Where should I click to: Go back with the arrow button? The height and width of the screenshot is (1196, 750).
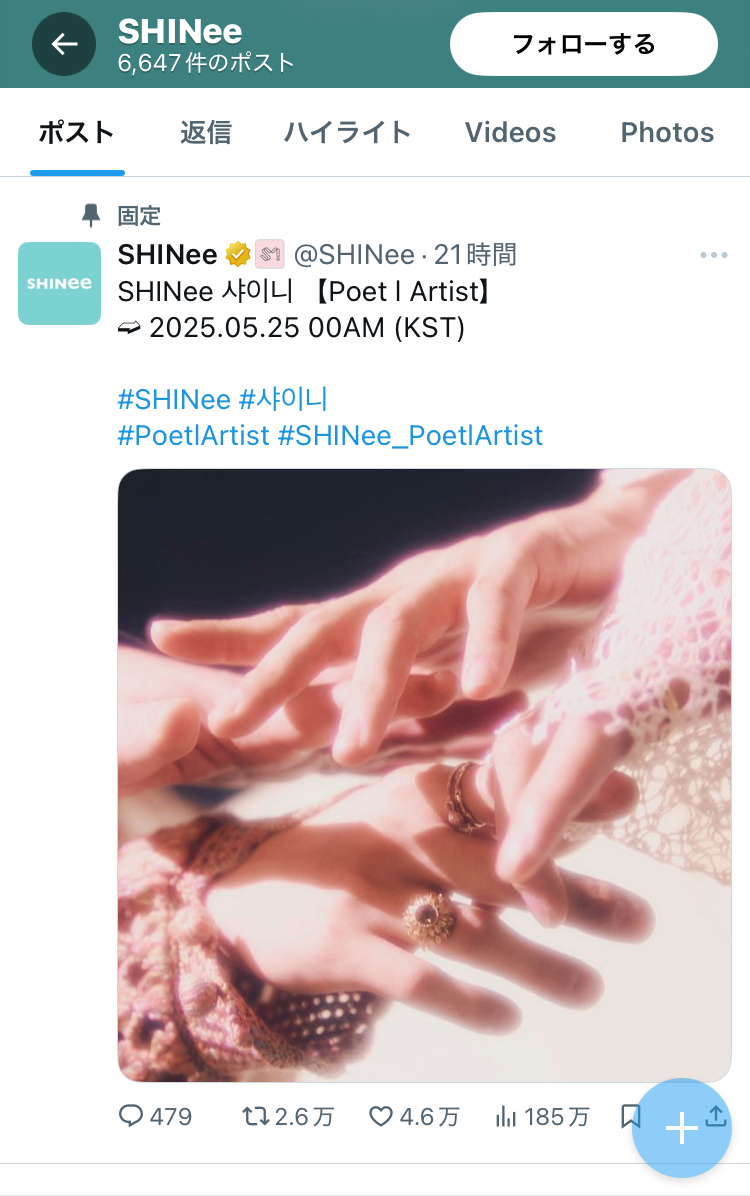[x=64, y=44]
